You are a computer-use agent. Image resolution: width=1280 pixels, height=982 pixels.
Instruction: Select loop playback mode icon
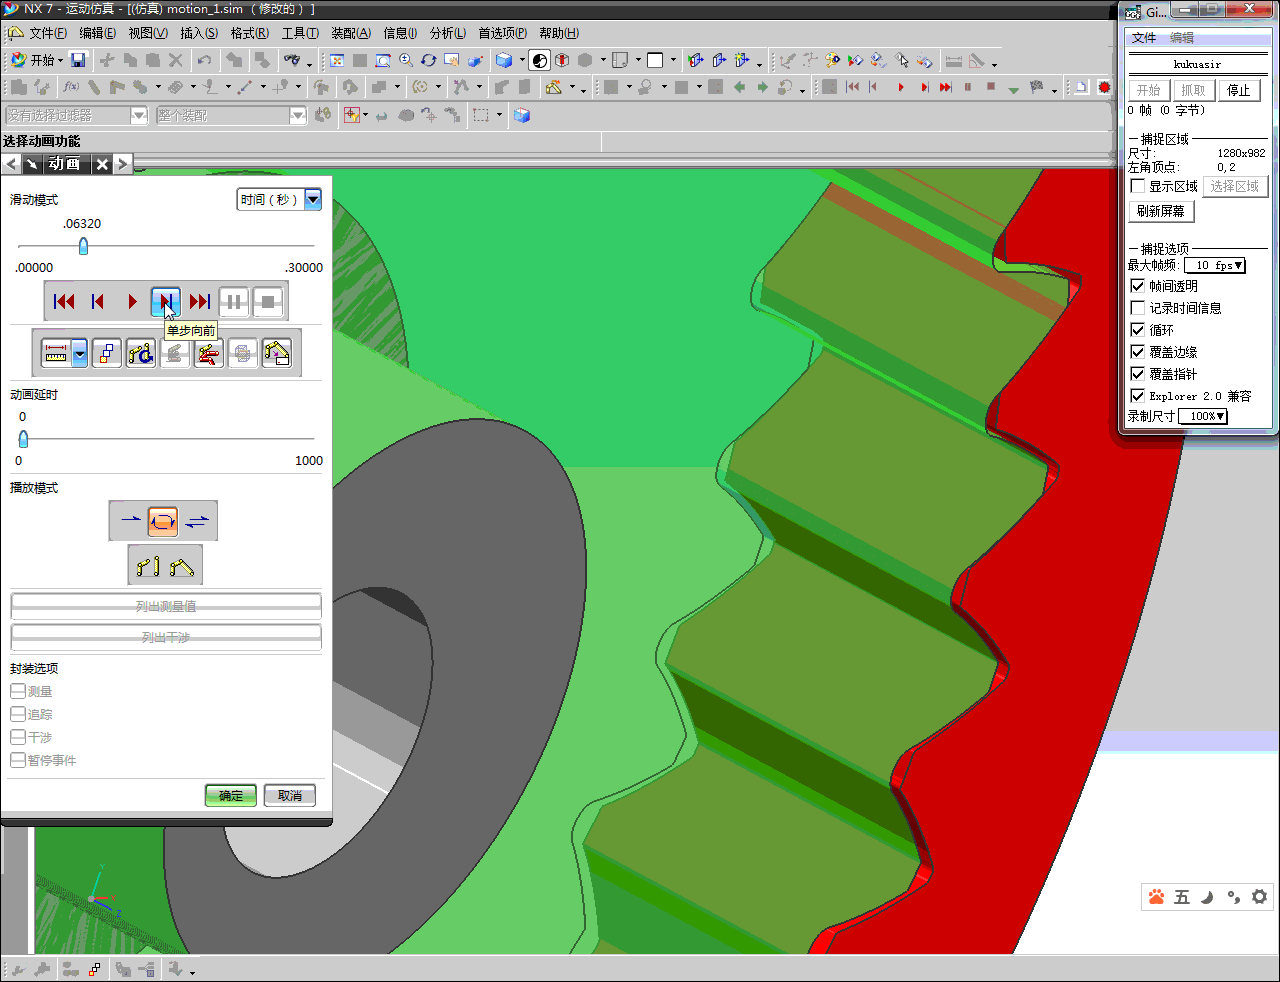163,521
